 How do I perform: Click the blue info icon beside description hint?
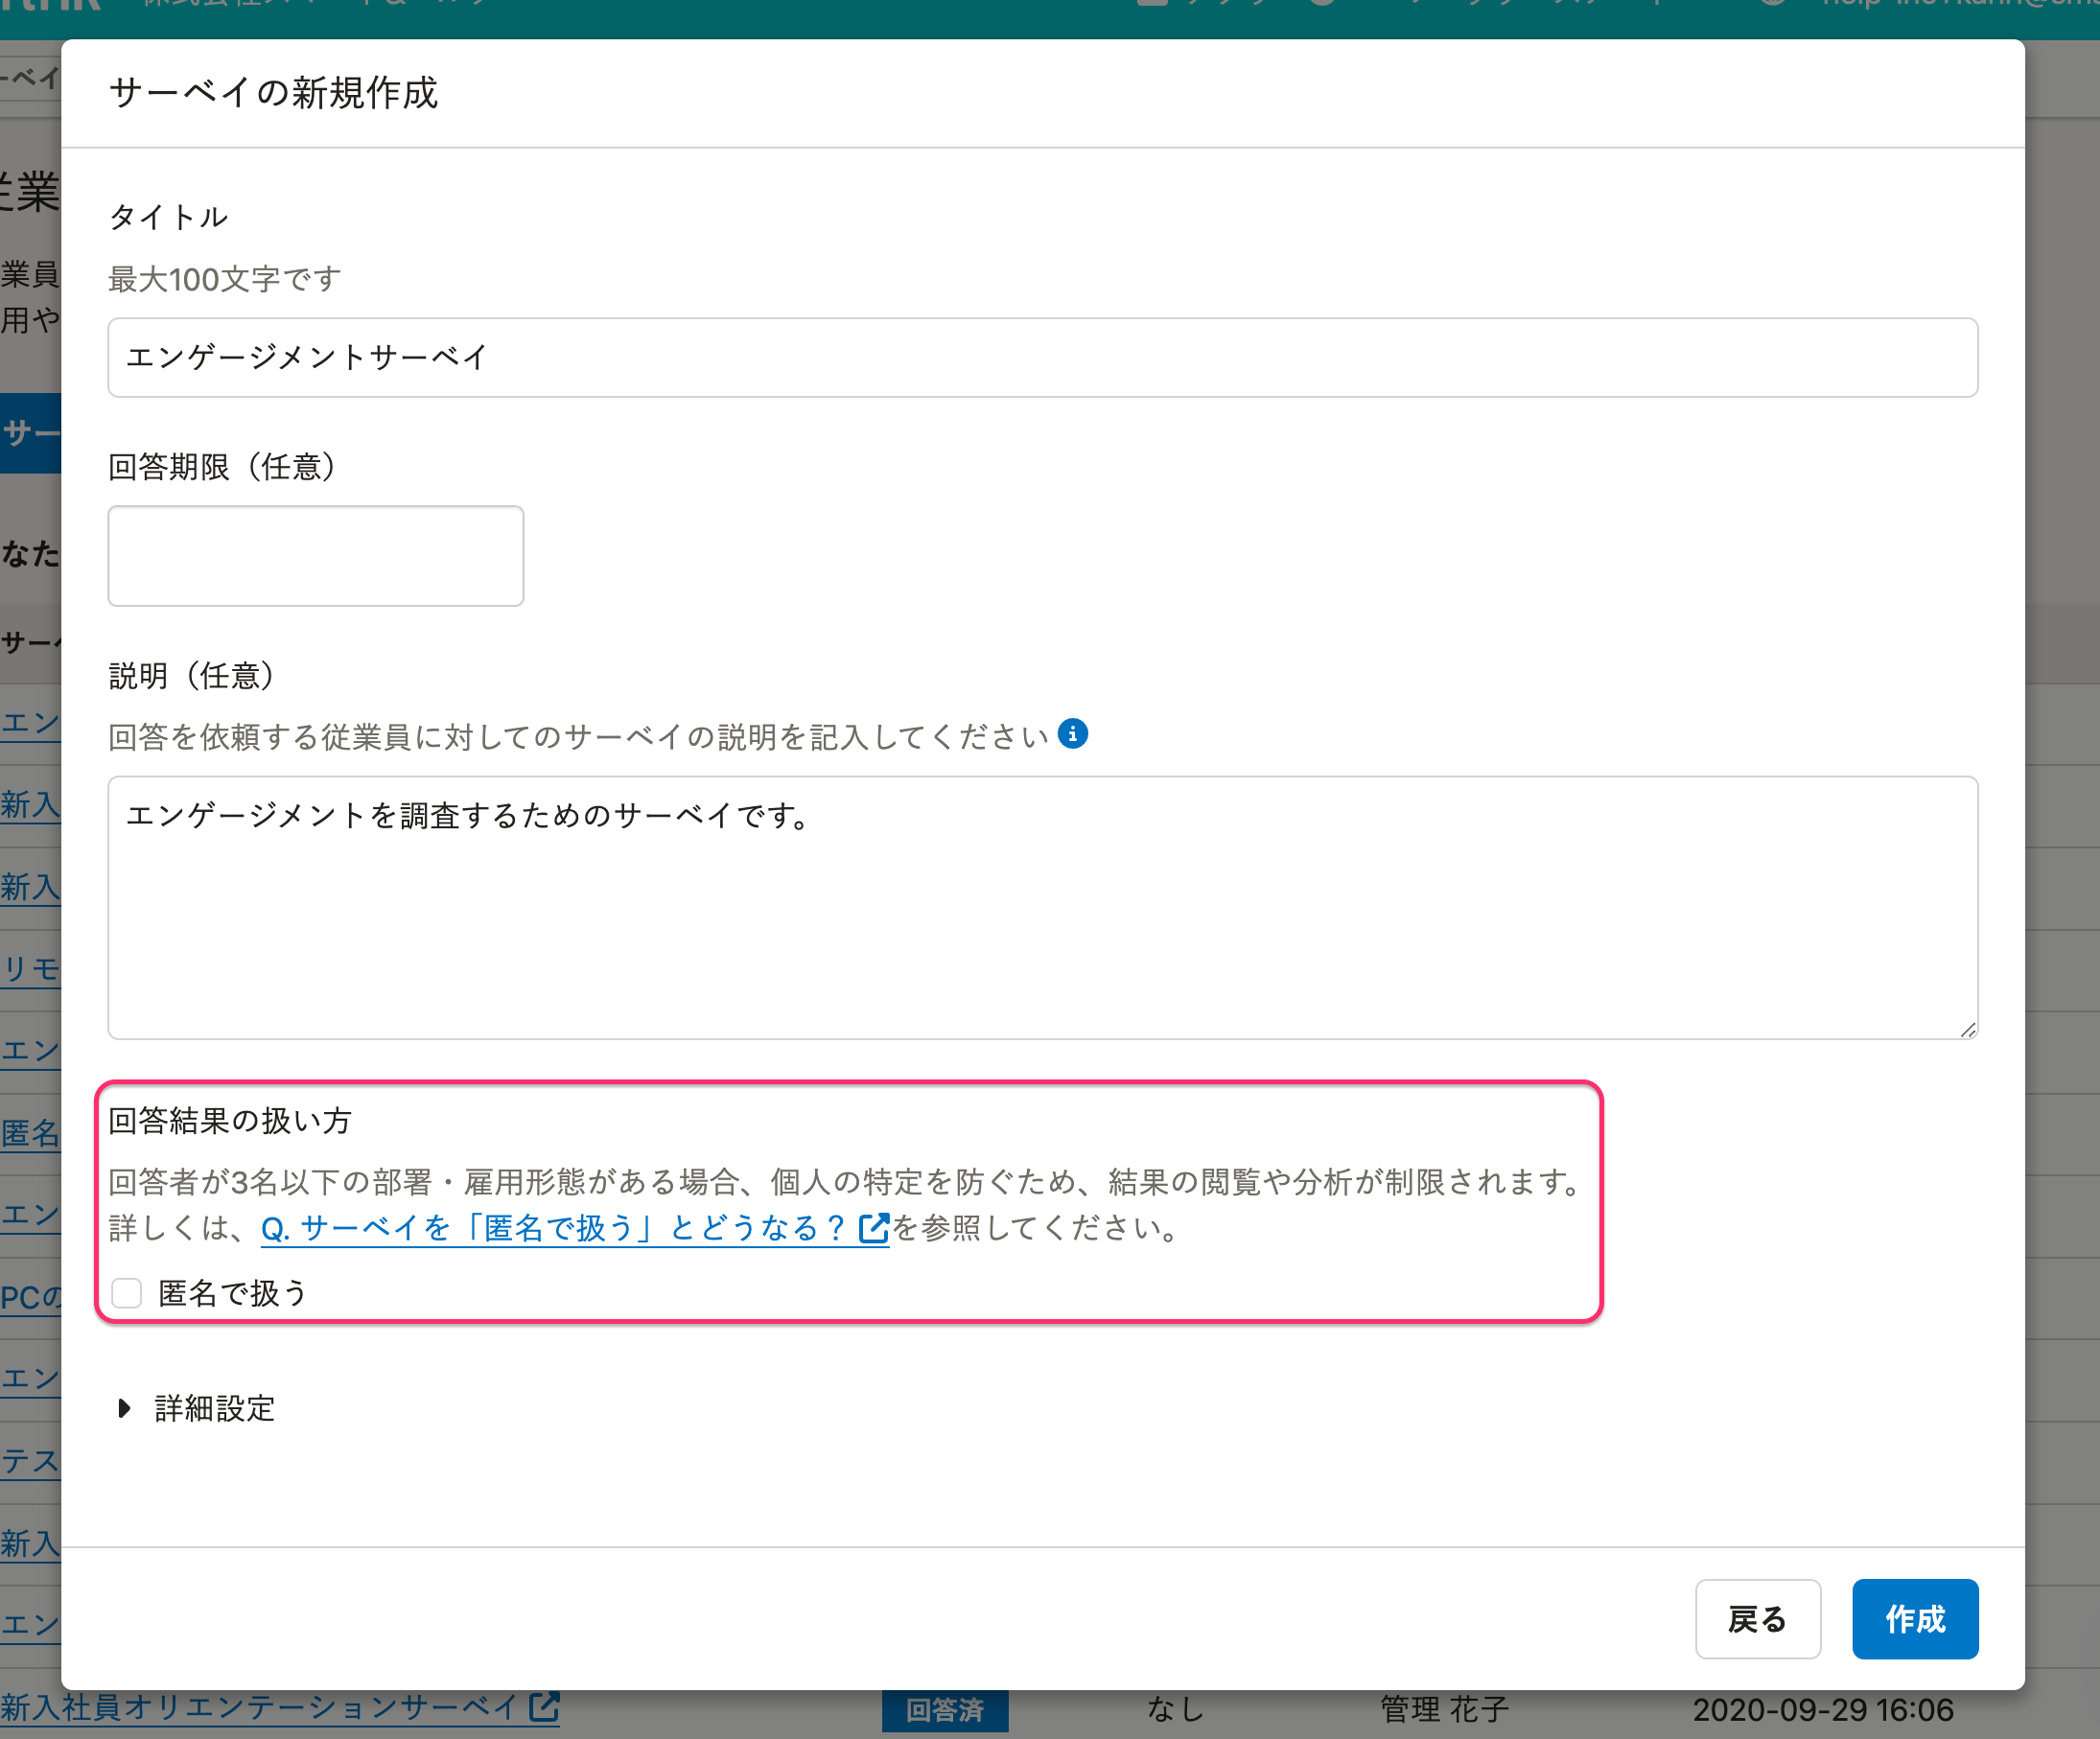click(1072, 734)
